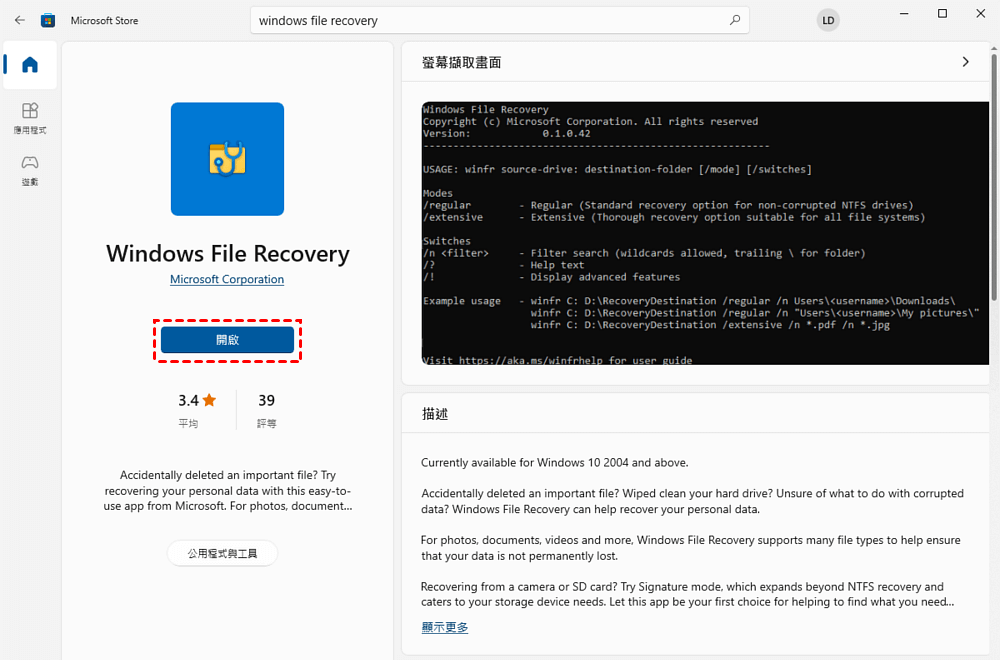Click the blue 開啟 open button
1000x660 pixels.
click(227, 340)
